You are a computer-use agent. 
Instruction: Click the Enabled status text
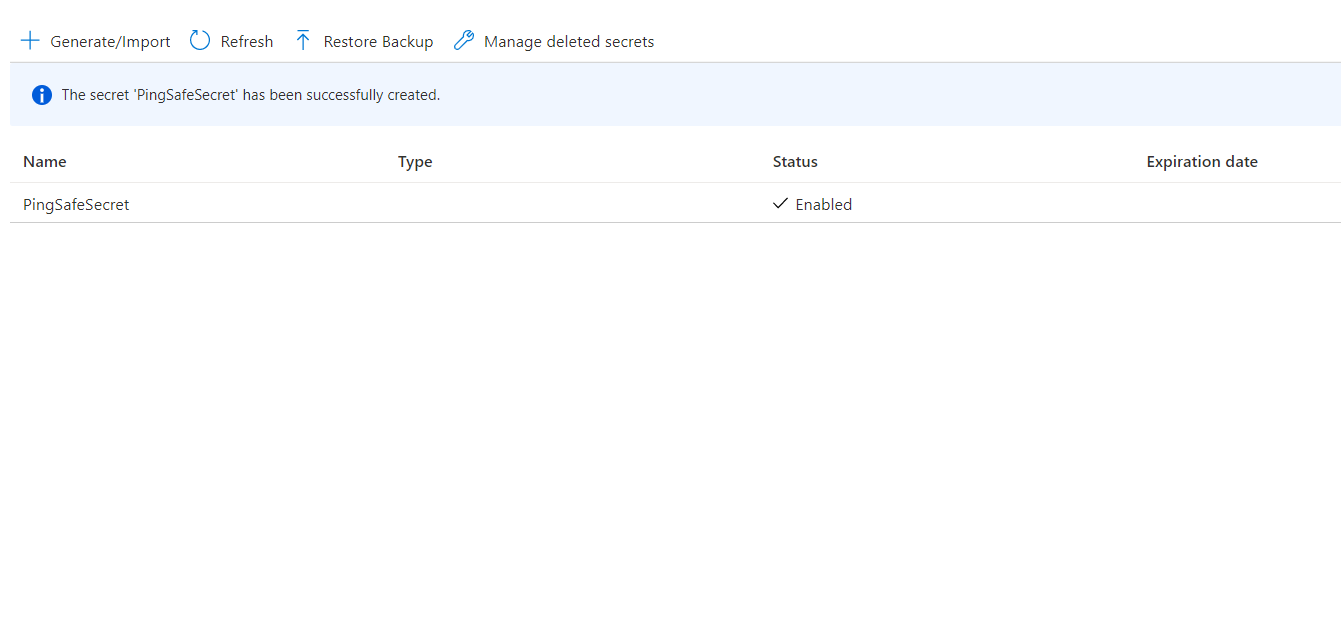tap(824, 205)
